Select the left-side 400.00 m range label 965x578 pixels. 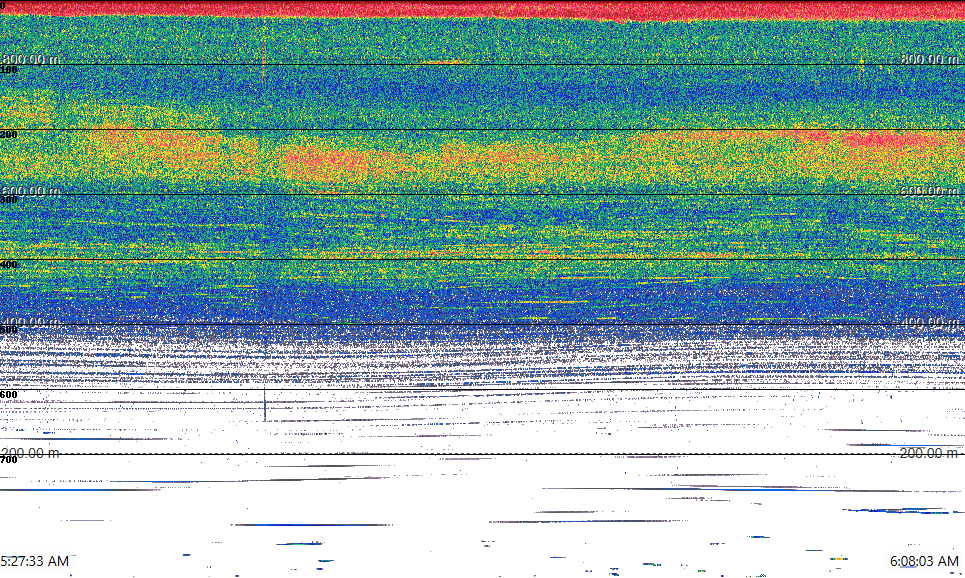[x=31, y=322]
